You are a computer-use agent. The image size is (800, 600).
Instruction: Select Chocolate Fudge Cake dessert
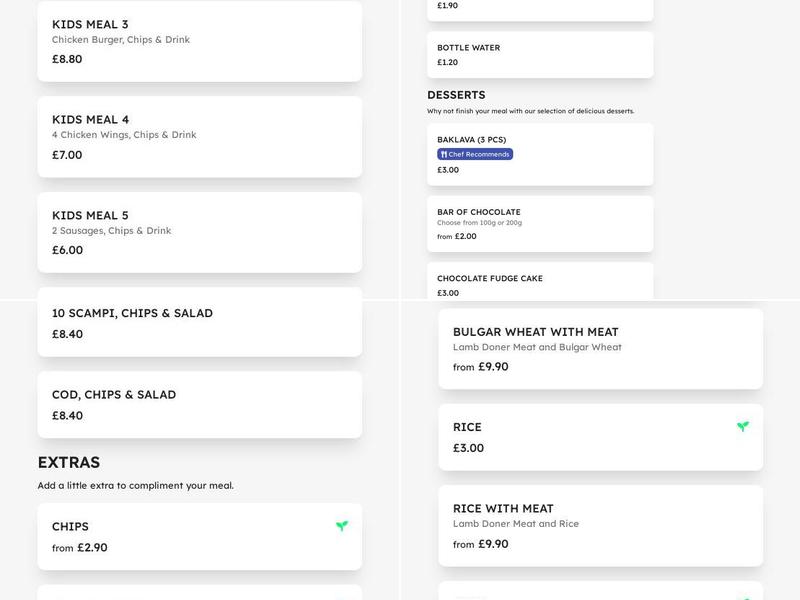[540, 282]
